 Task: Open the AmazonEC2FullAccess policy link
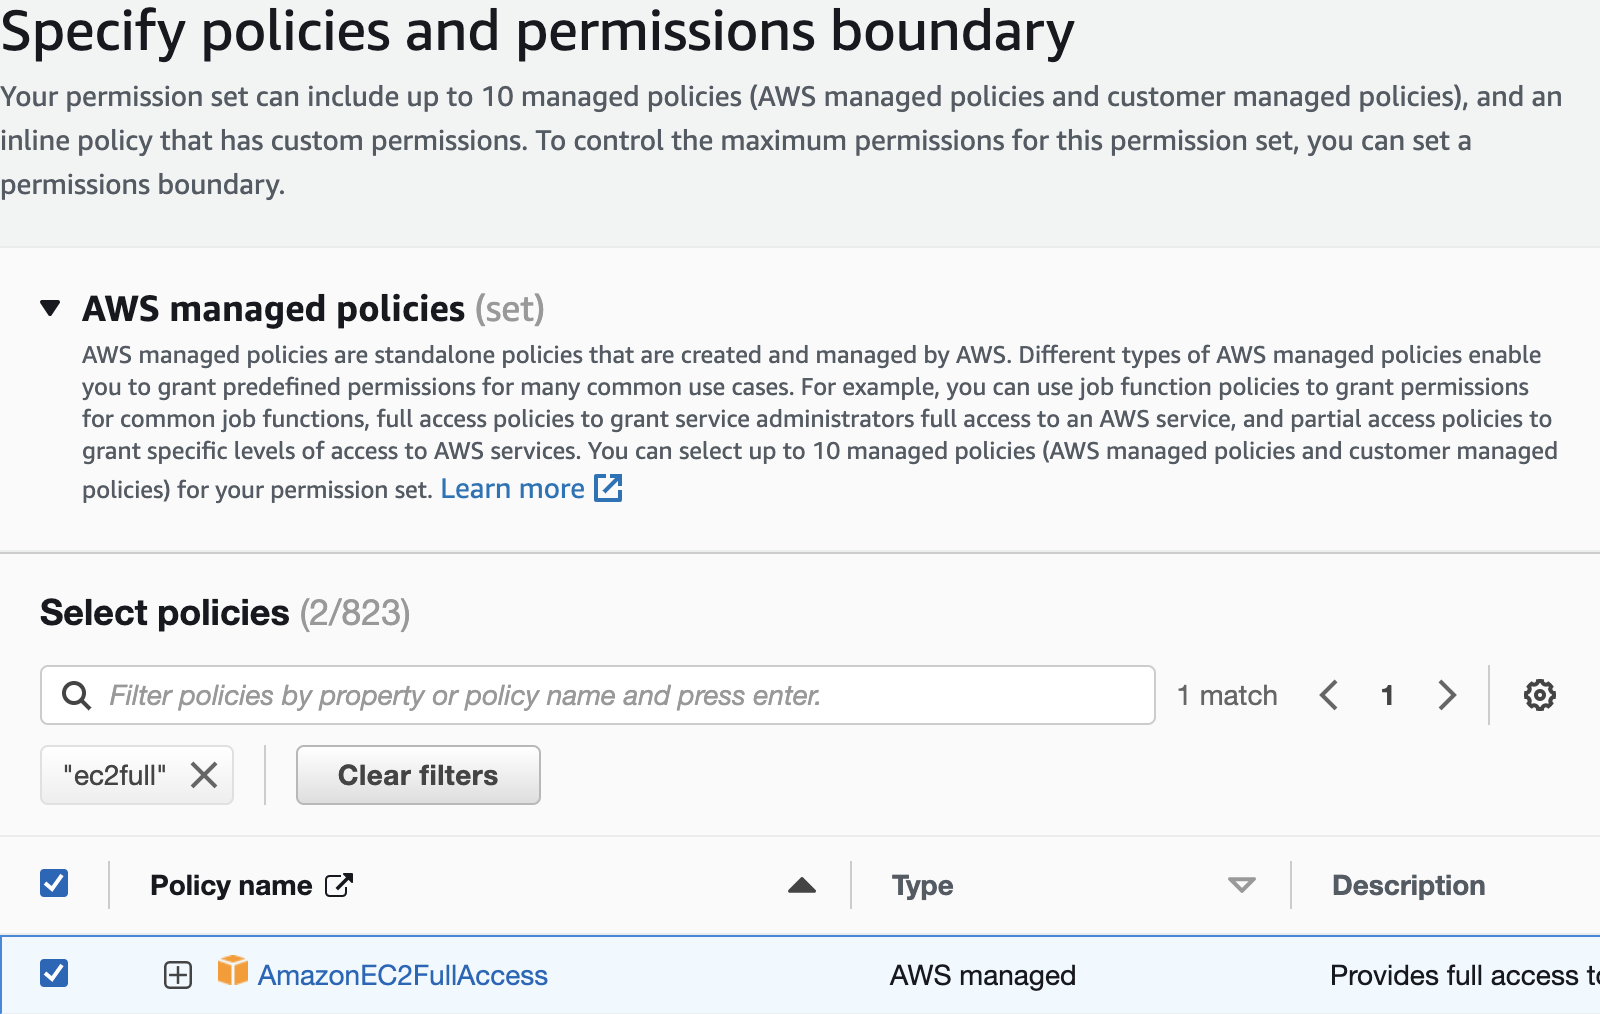click(403, 975)
